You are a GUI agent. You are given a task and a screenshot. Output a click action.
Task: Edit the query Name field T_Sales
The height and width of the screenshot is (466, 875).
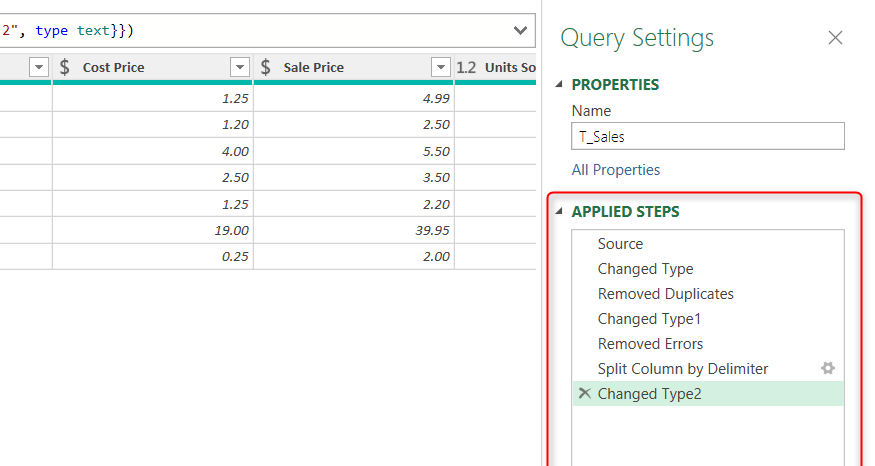(708, 136)
